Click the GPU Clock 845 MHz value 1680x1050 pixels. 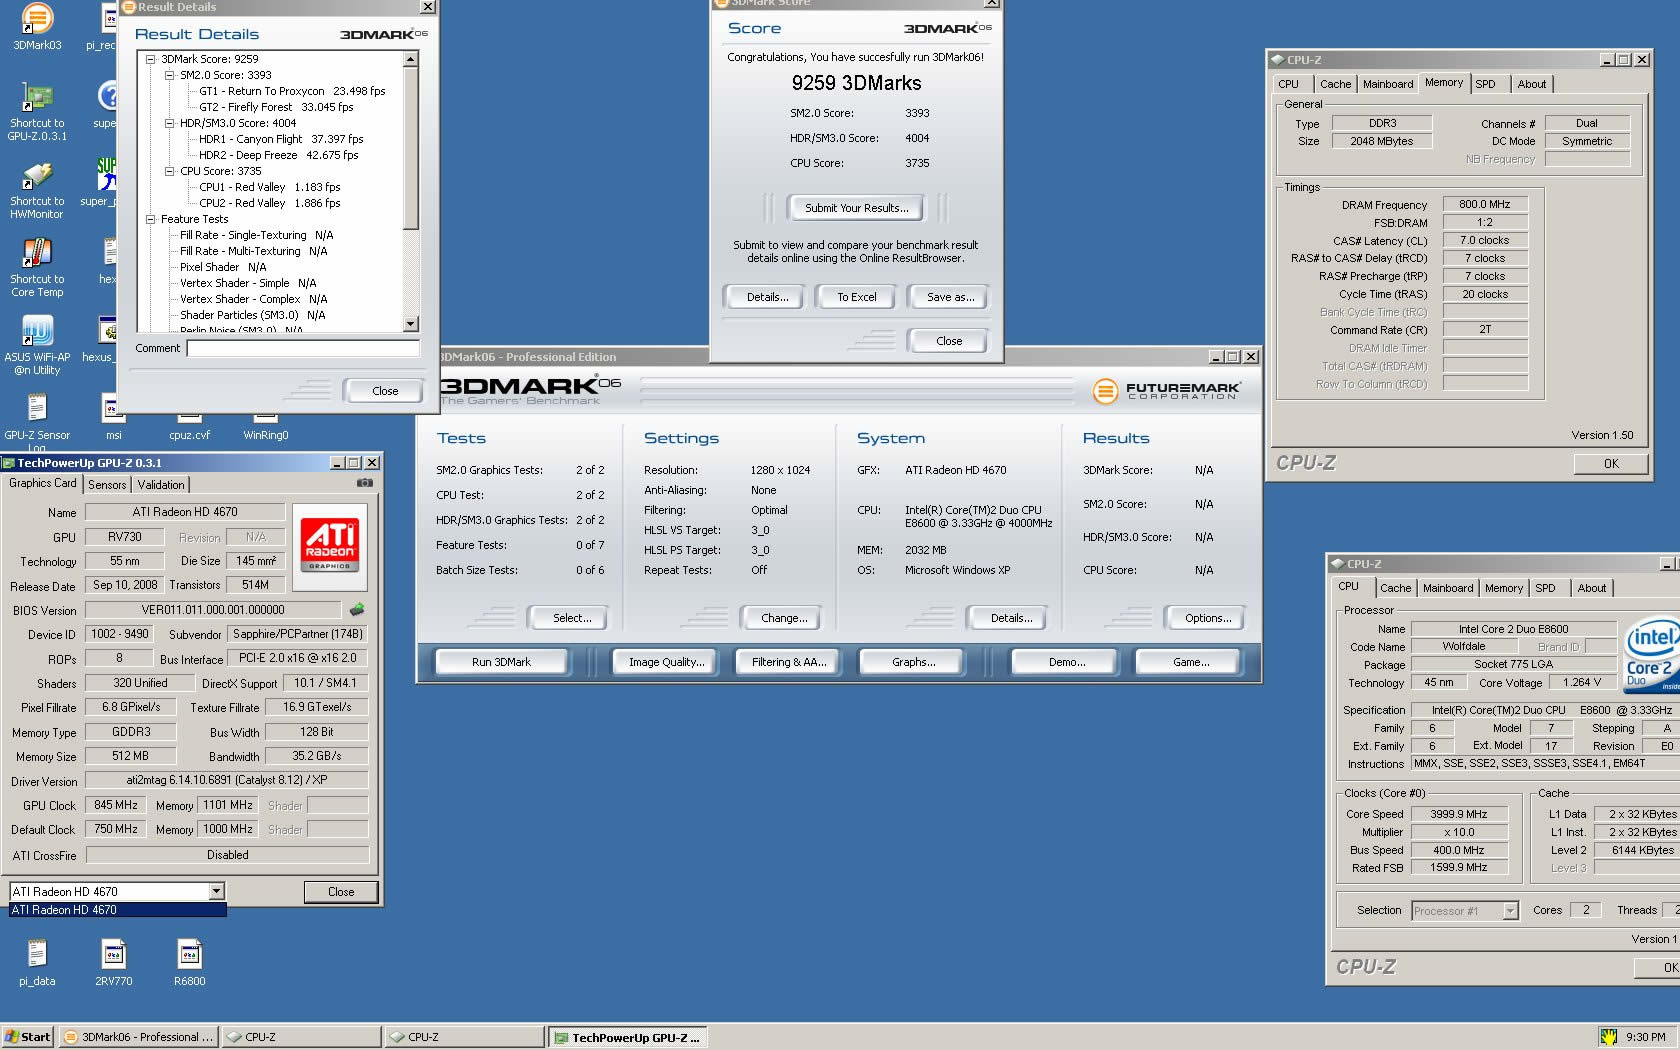(116, 805)
